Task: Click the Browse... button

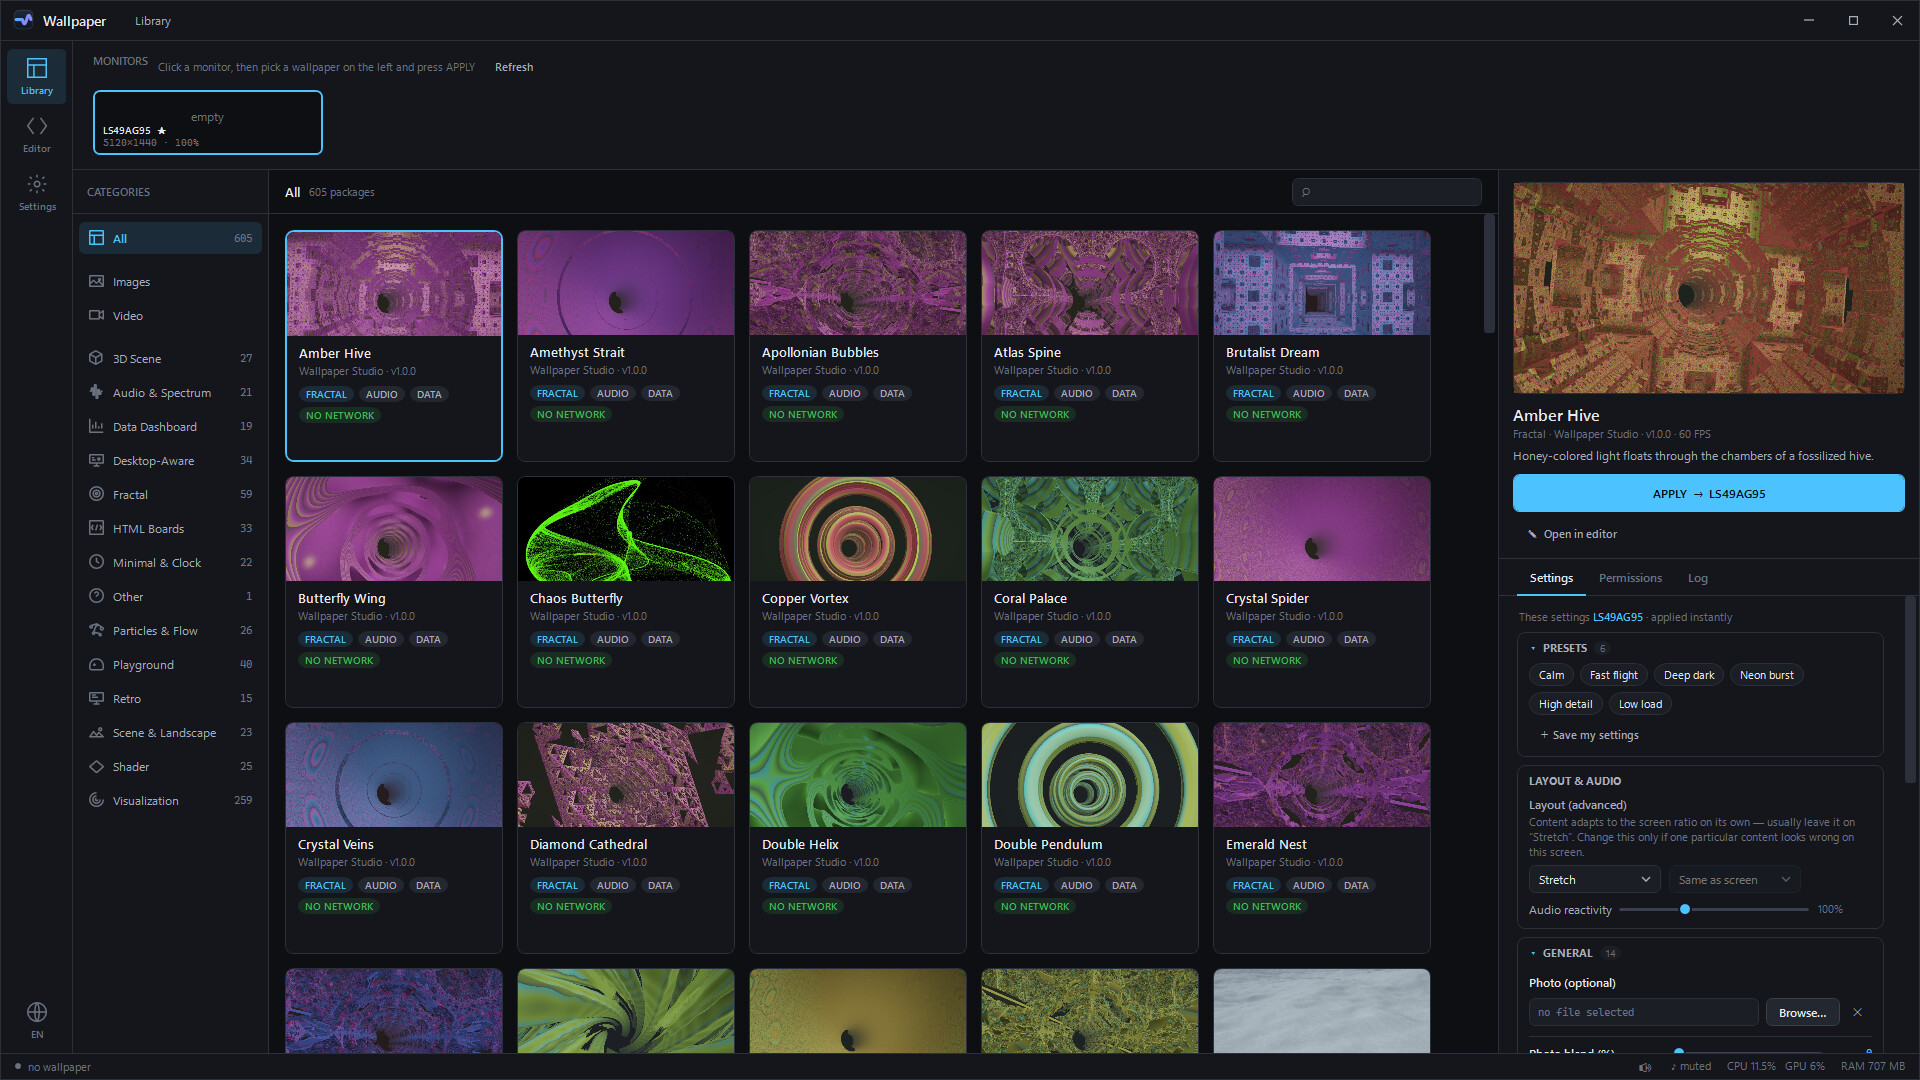Action: (1802, 1012)
